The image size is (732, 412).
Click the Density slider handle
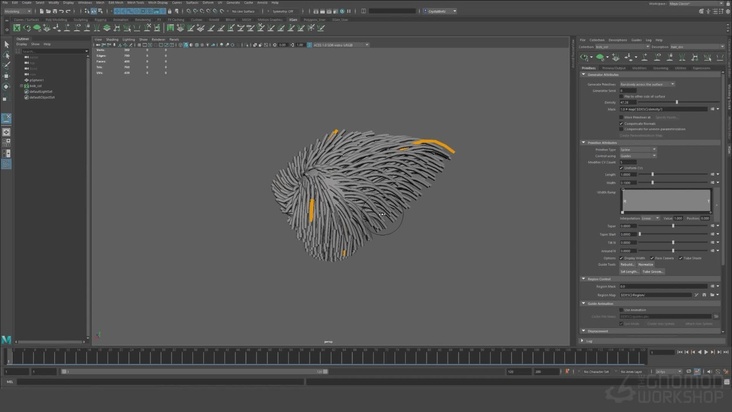[x=678, y=102]
